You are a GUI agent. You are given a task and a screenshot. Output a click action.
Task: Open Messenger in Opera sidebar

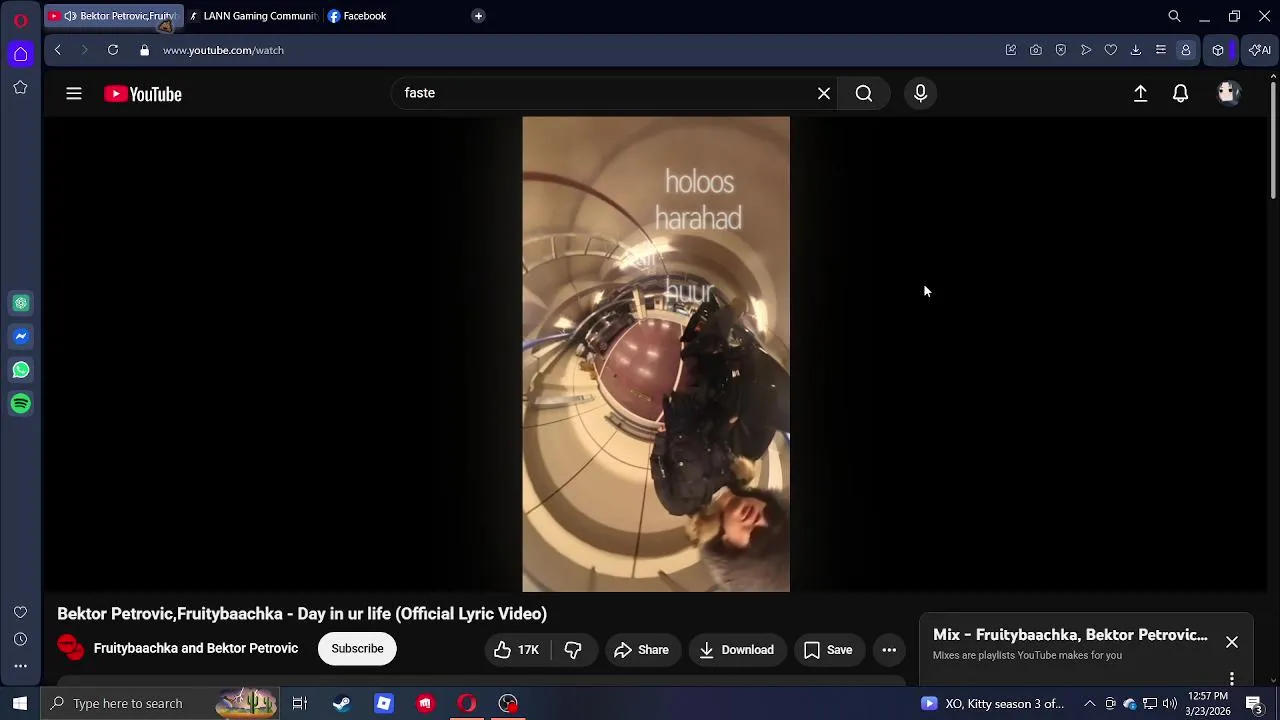coord(21,337)
